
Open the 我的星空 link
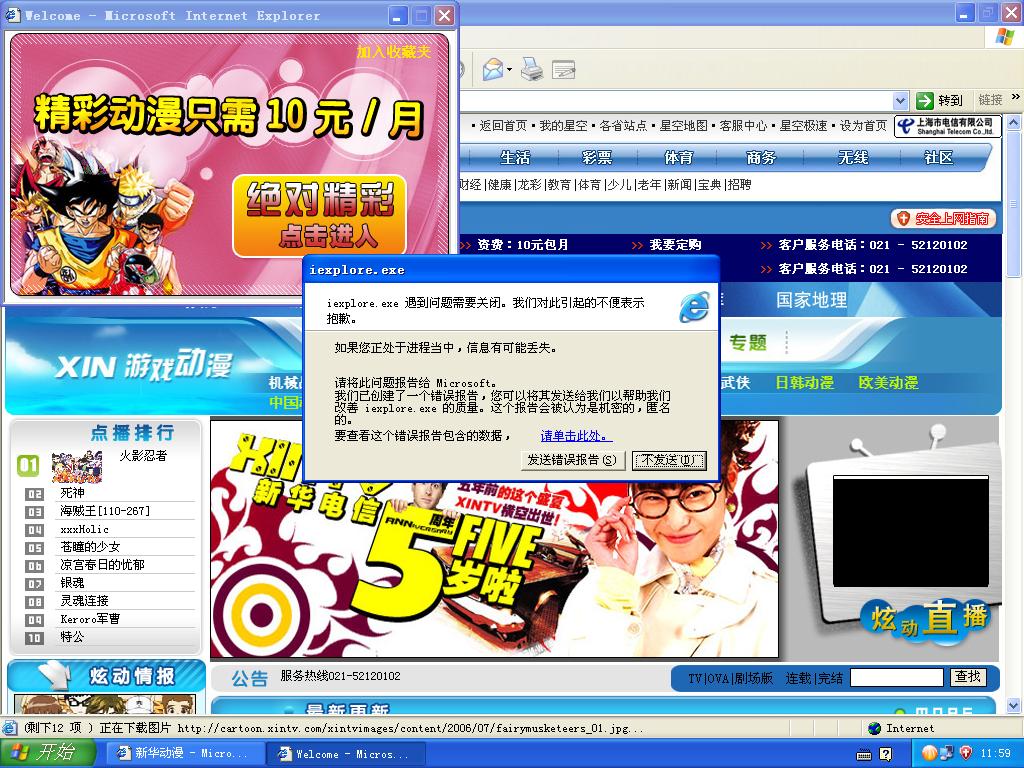tap(563, 125)
